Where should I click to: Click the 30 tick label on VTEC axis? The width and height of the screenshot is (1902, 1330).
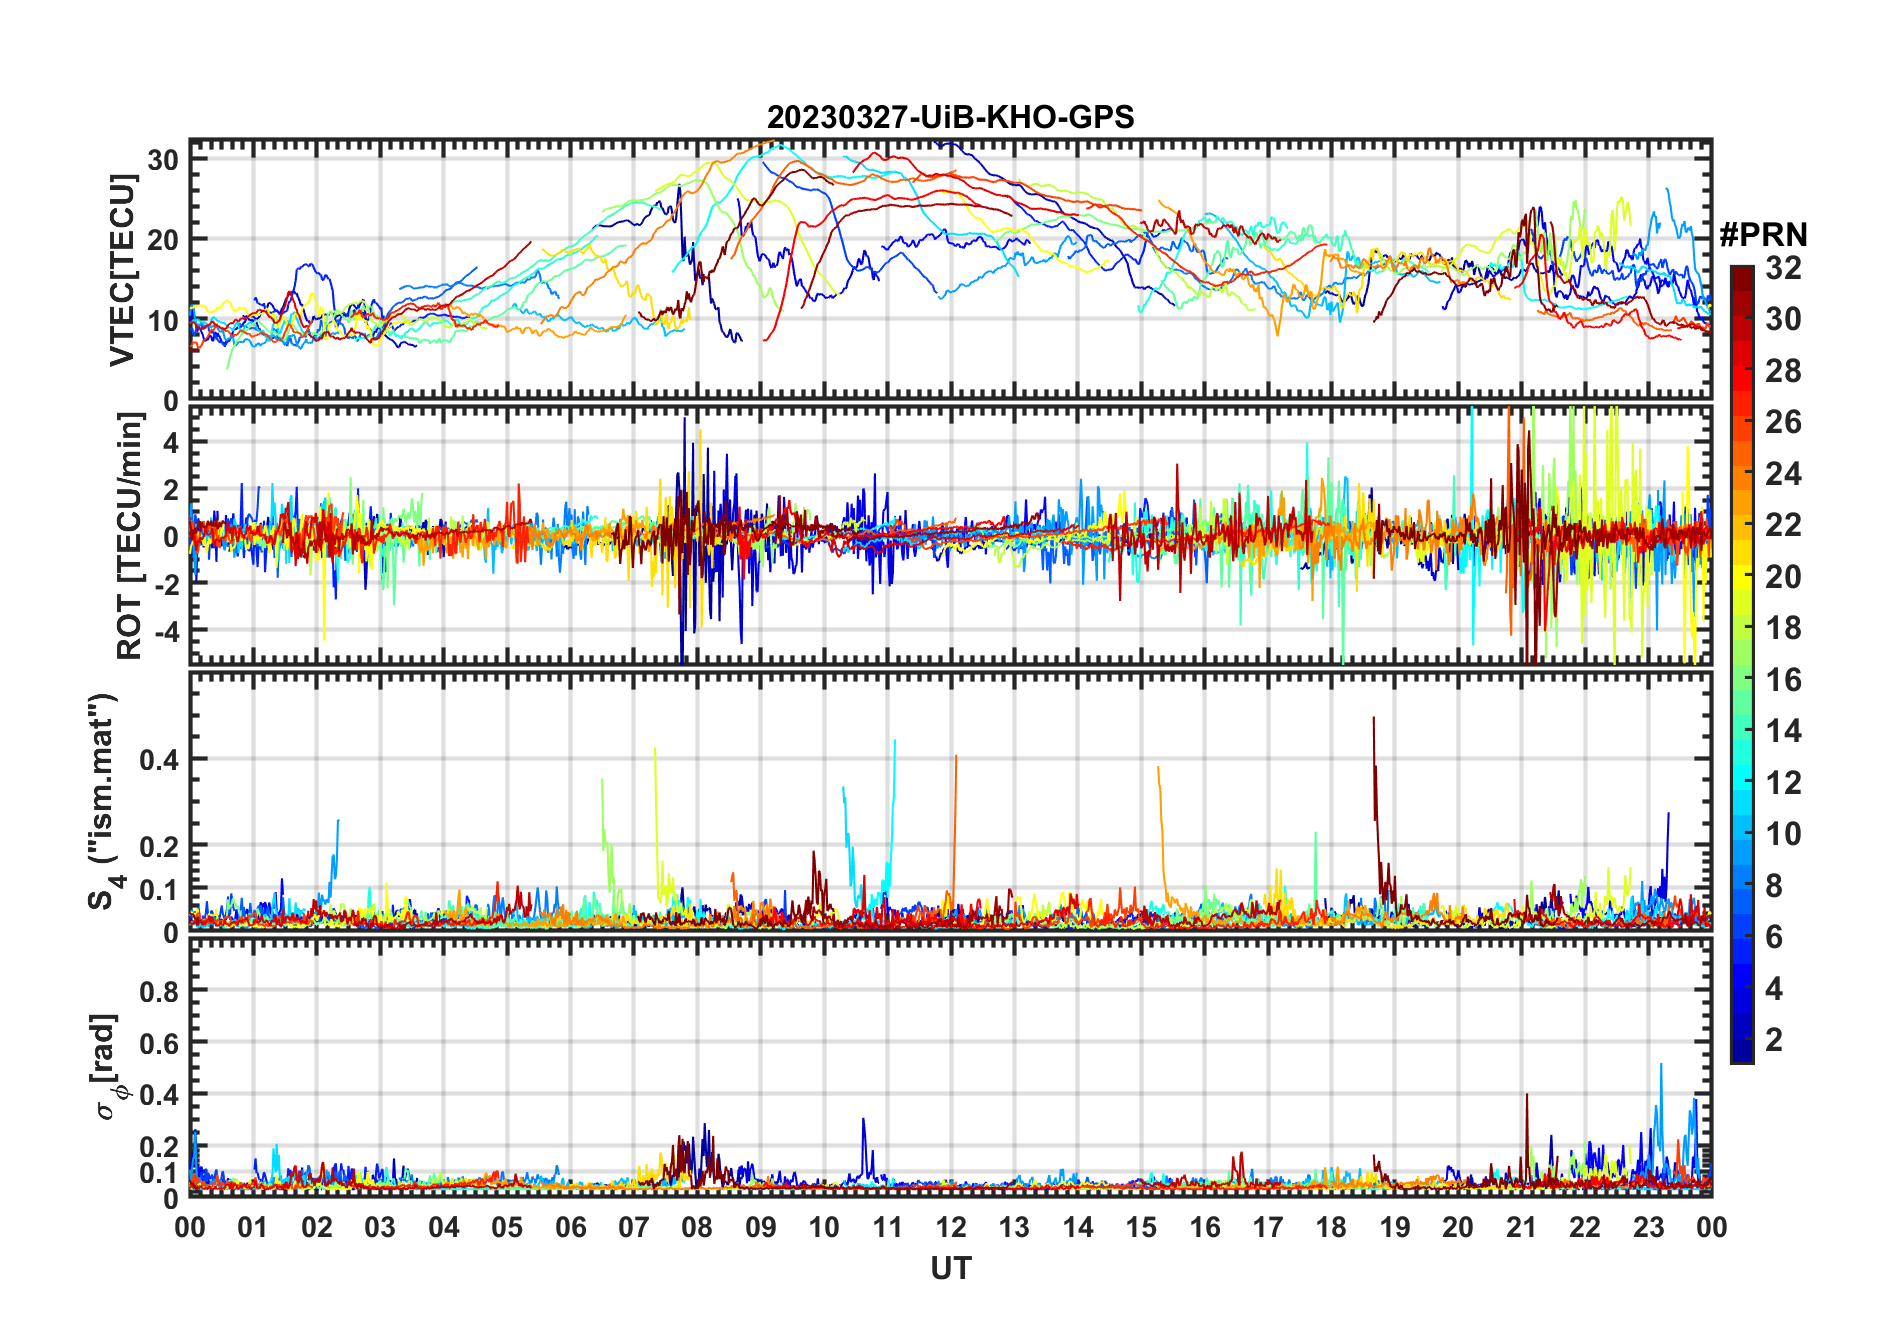(x=164, y=160)
